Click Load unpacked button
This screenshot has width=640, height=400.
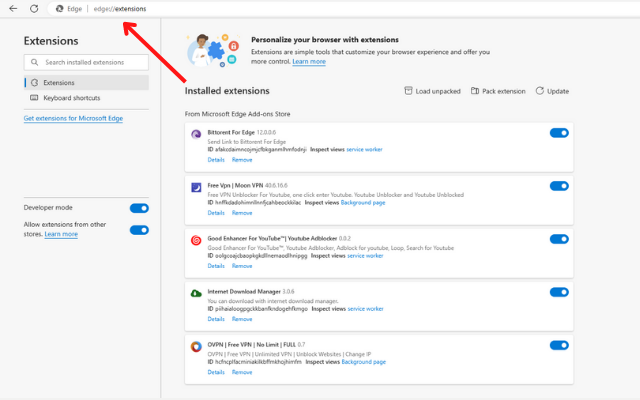point(432,91)
